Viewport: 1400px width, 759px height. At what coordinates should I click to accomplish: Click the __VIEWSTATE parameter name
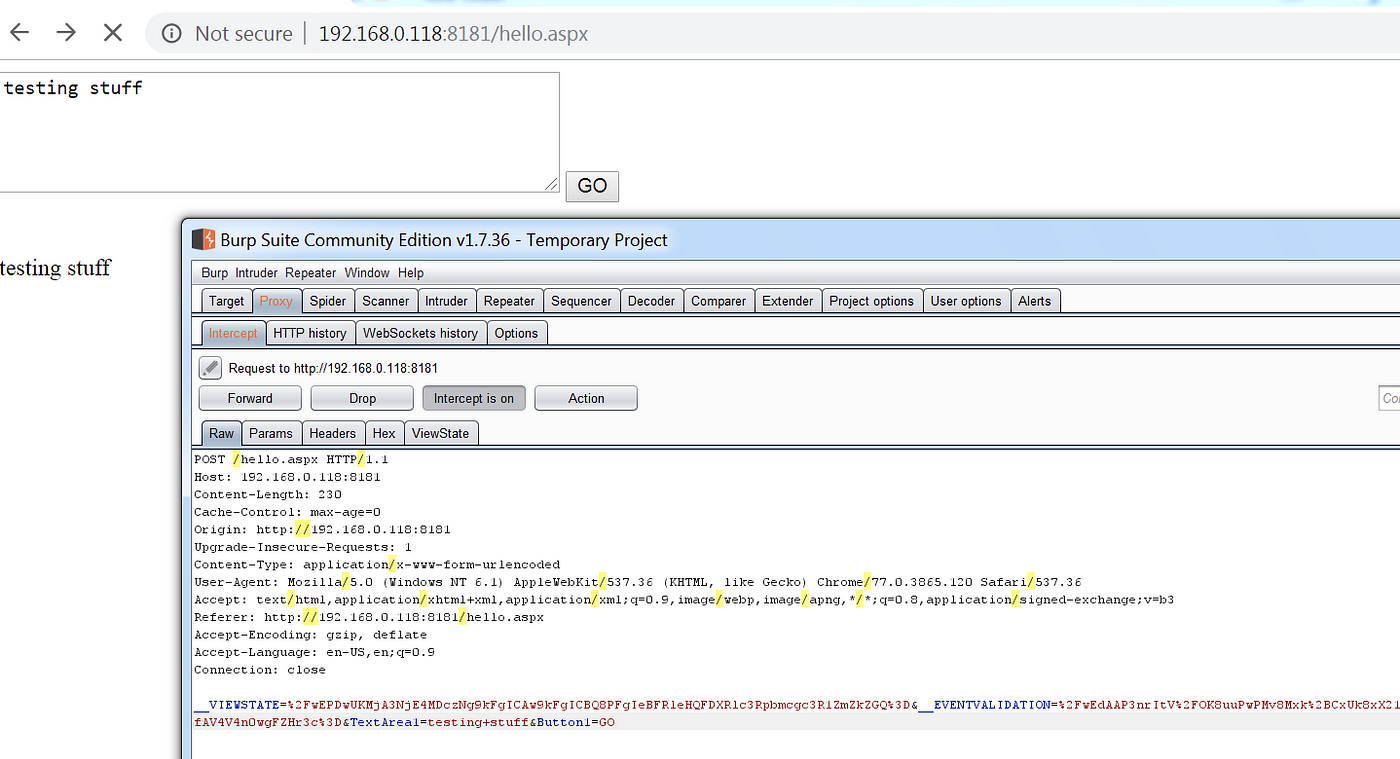(236, 704)
